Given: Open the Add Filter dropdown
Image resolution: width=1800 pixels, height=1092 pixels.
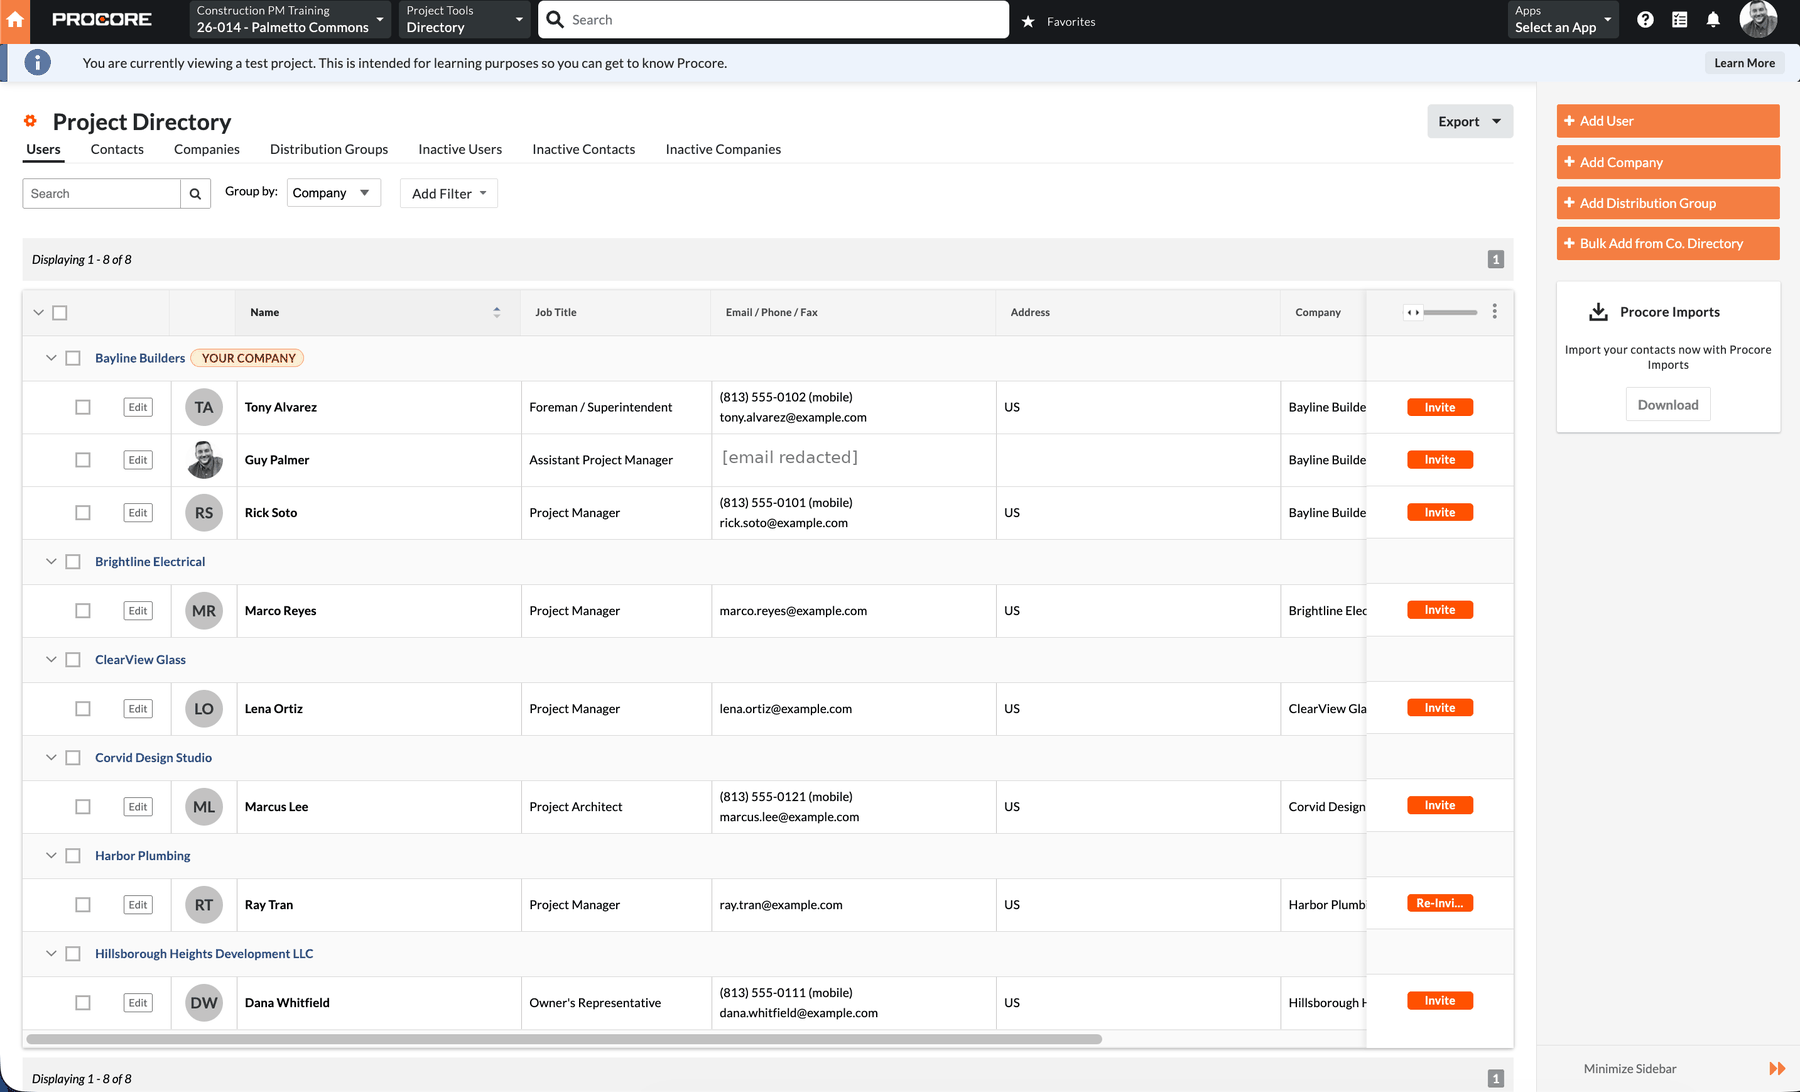Looking at the screenshot, I should click(x=449, y=194).
